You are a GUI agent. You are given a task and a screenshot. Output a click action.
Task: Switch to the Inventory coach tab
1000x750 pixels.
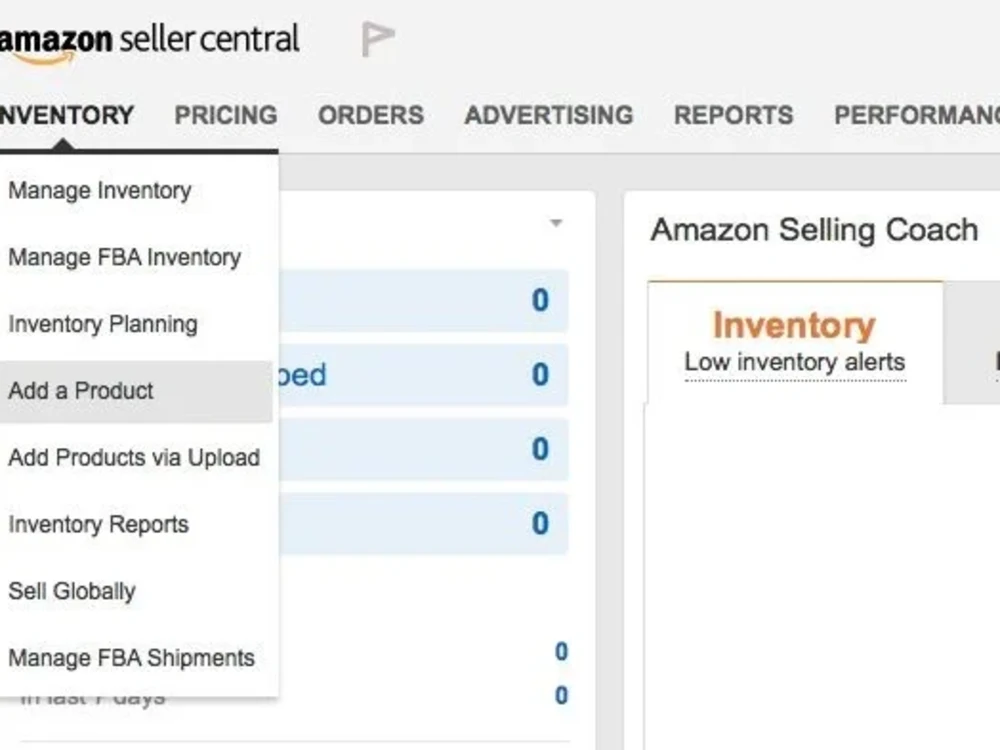click(x=795, y=342)
